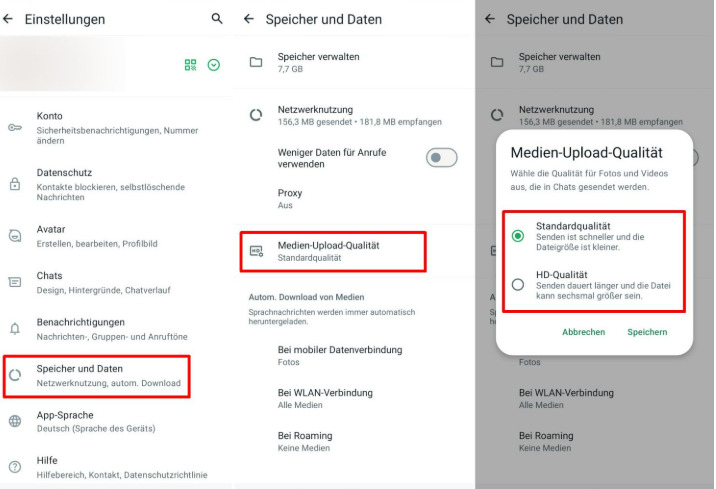
Task: Tap the QR code icon
Action: point(190,65)
